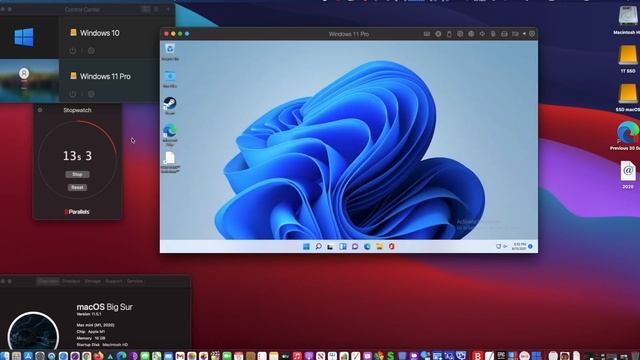
Task: Open Search in the Windows 11 taskbar
Action: [x=318, y=247]
